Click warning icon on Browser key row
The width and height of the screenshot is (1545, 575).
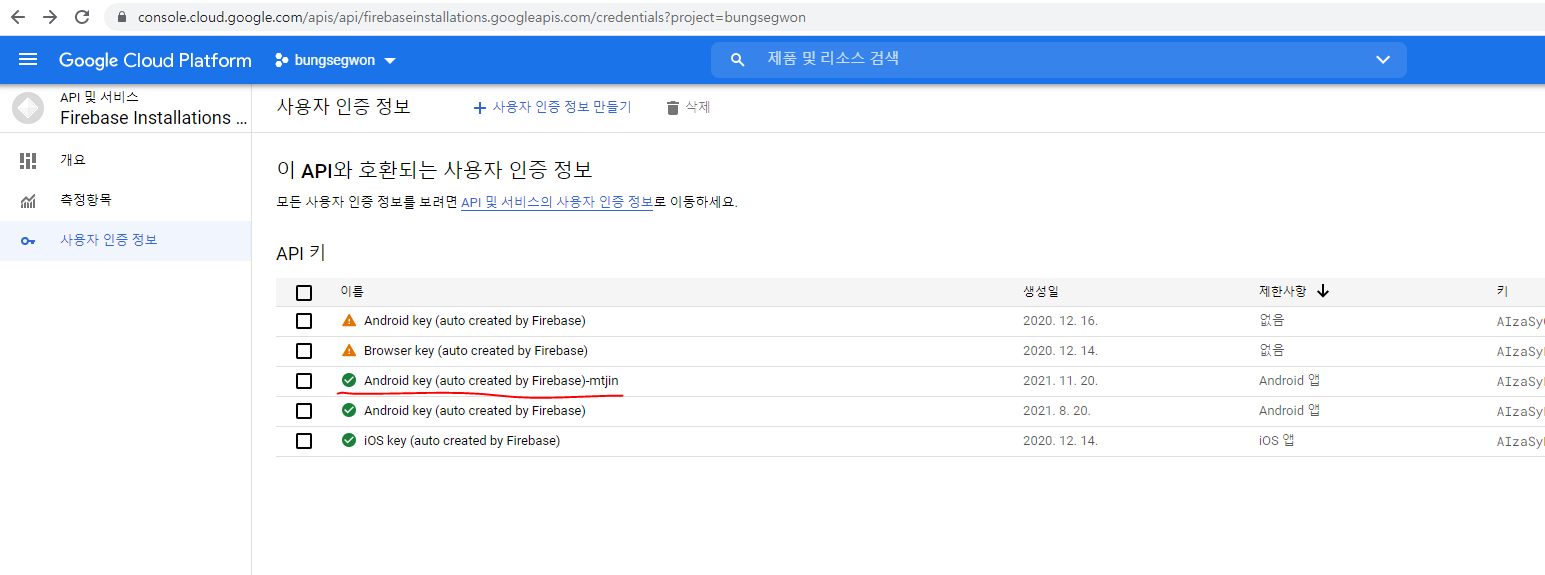click(x=349, y=351)
